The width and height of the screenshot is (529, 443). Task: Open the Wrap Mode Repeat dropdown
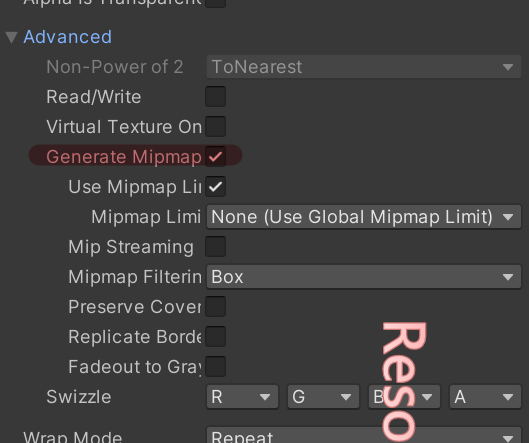tap(364, 436)
